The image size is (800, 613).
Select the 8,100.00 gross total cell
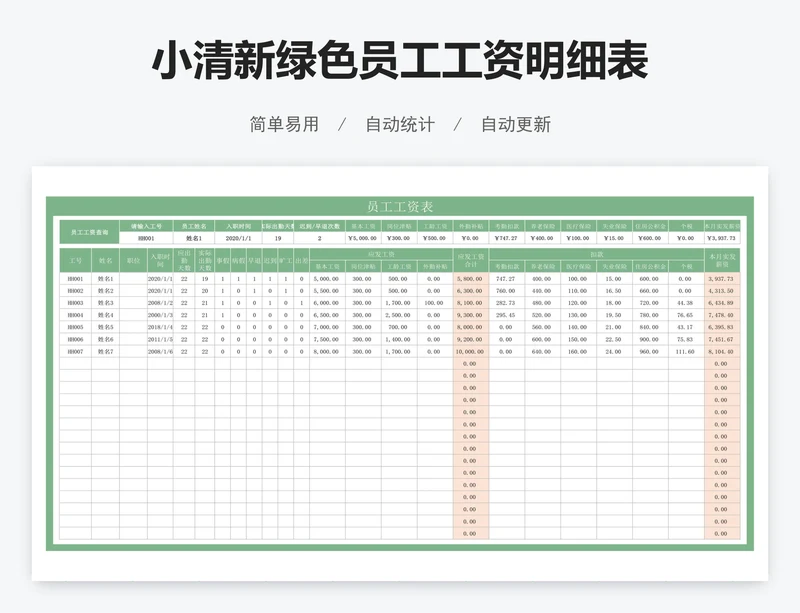(470, 303)
